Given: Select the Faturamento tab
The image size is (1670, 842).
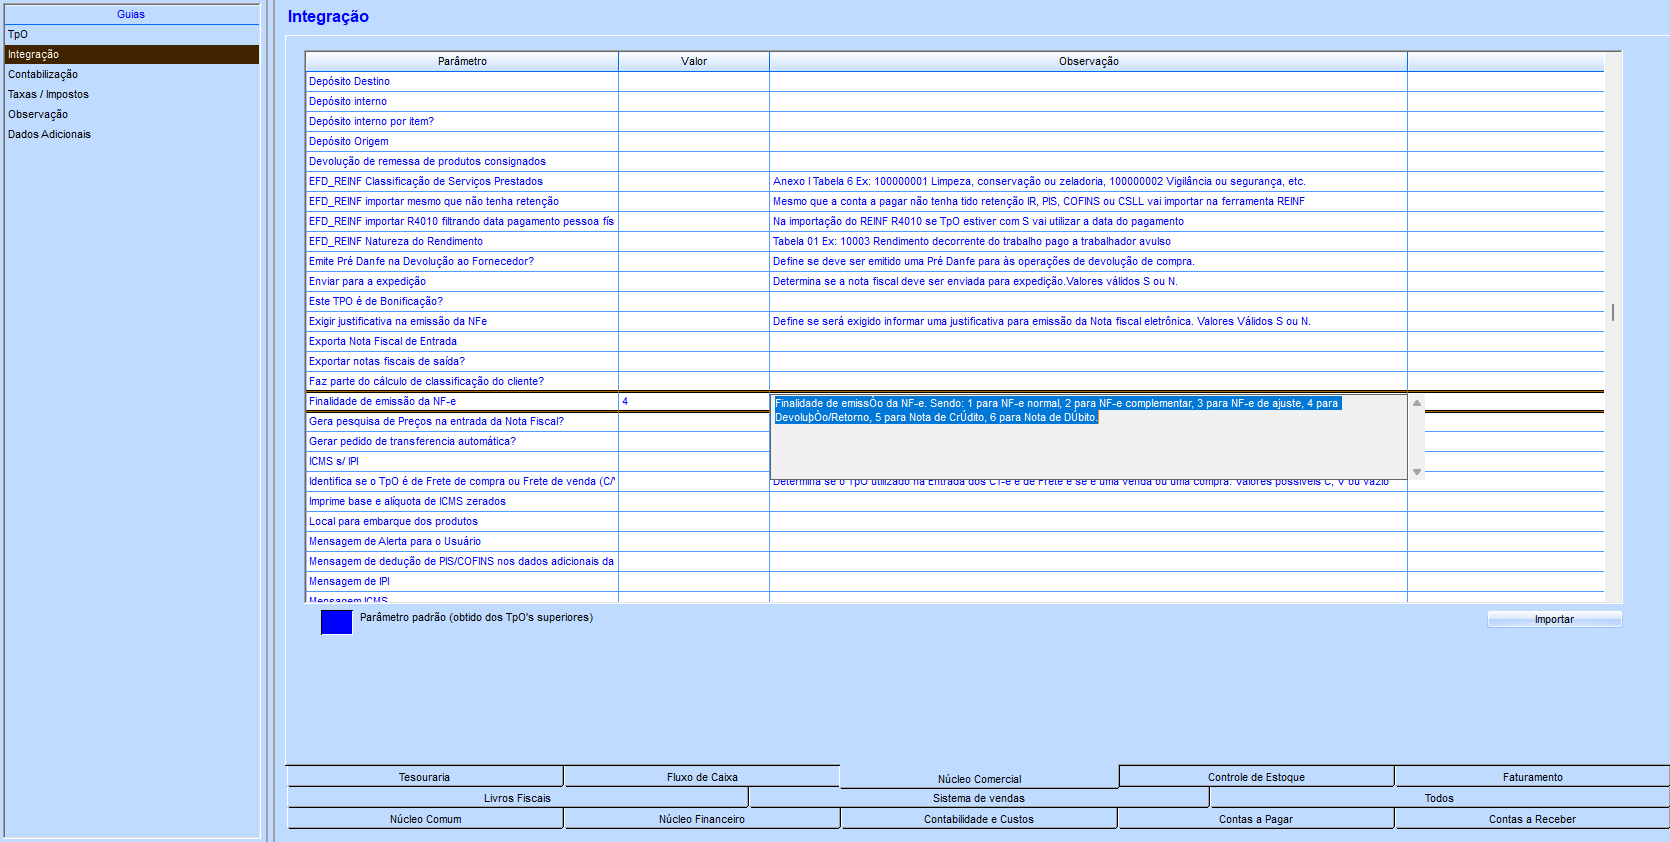Looking at the screenshot, I should (x=1532, y=777).
